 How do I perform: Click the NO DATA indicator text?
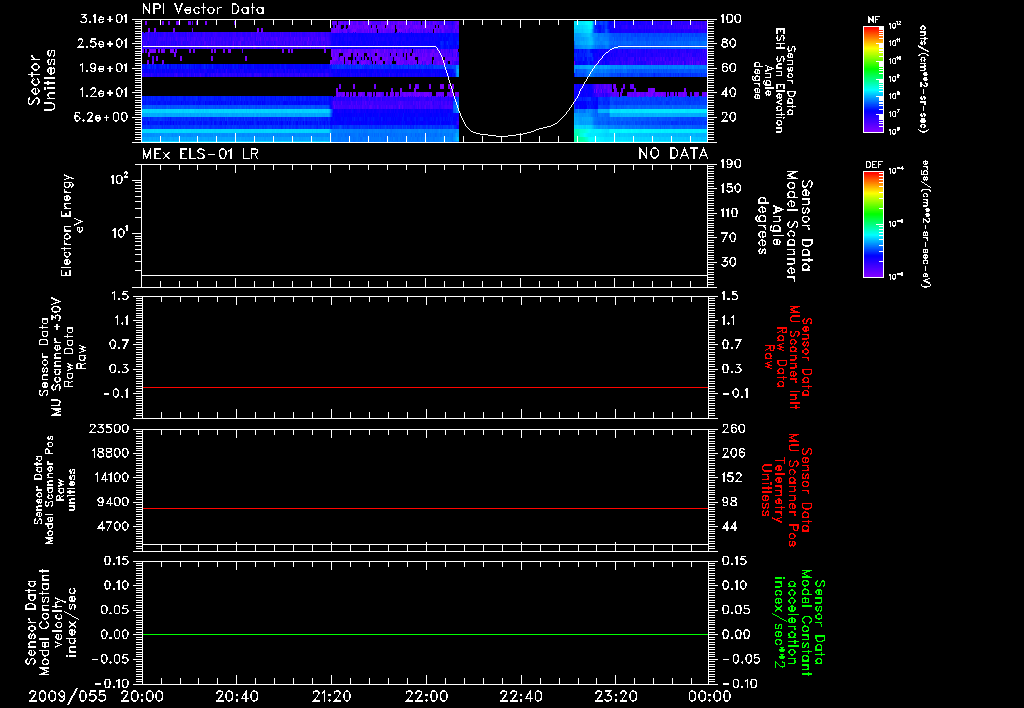click(x=672, y=153)
